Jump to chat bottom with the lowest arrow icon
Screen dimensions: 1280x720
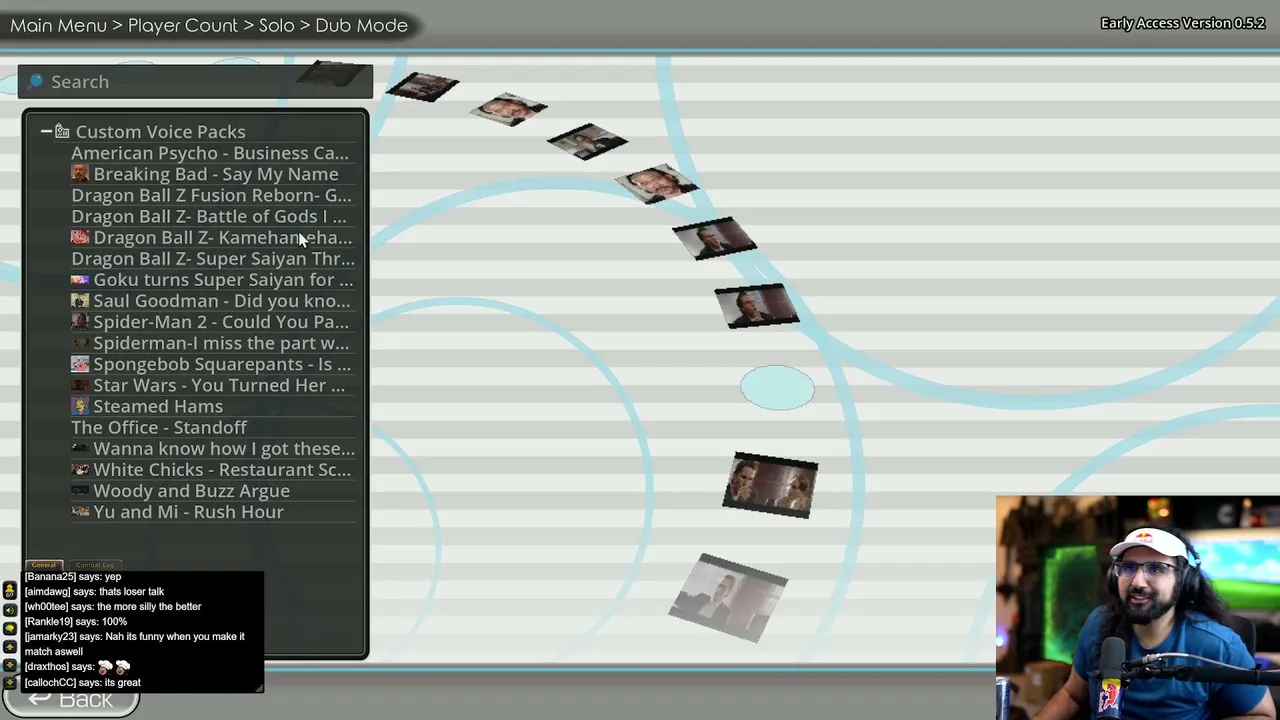coord(10,683)
